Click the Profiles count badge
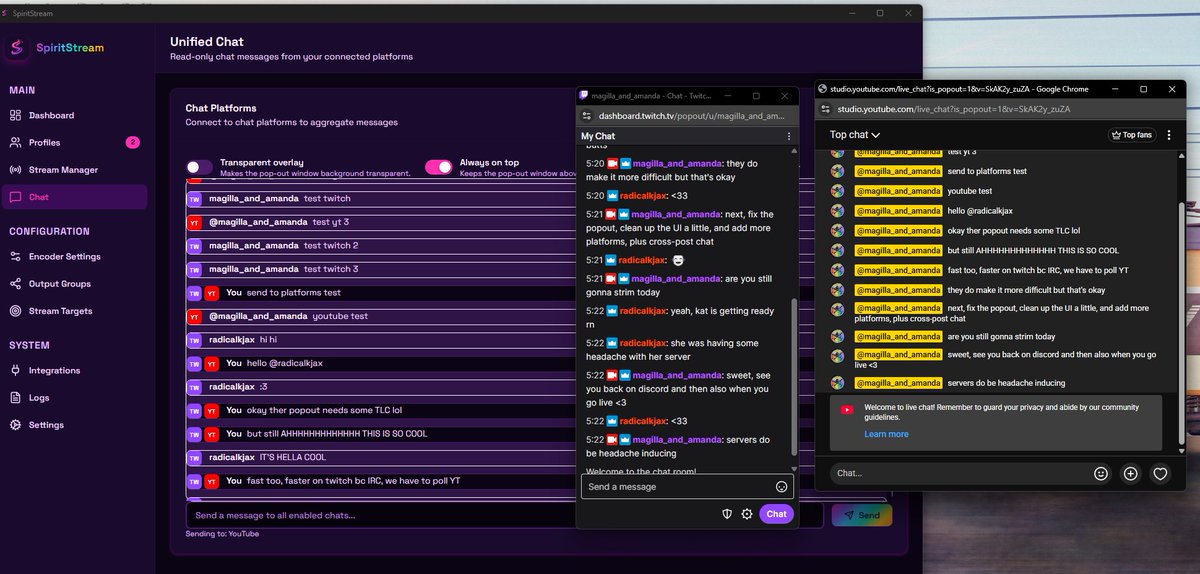The image size is (1200, 574). [132, 142]
